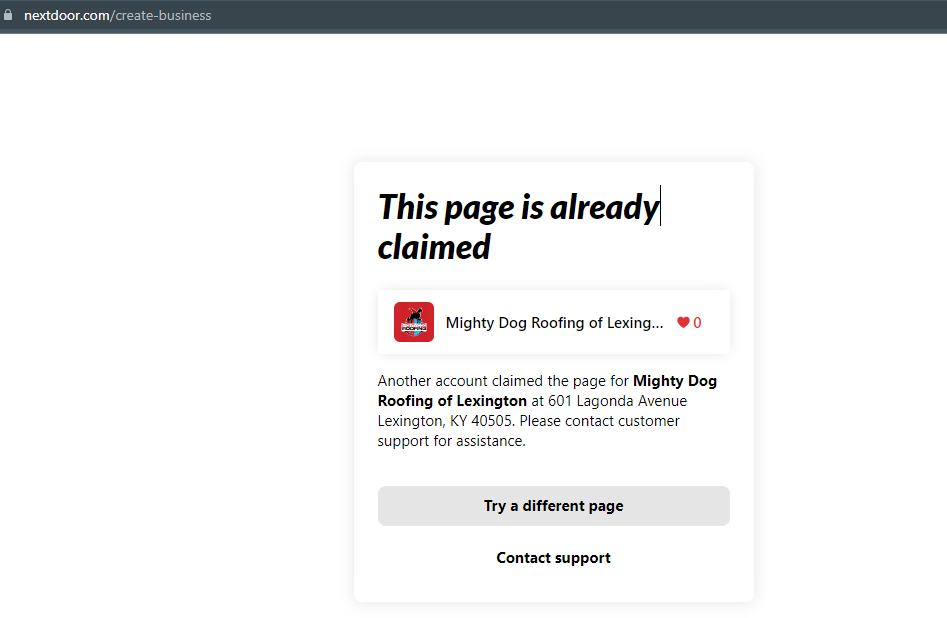Click 'support for assistance.' text line
The height and width of the screenshot is (618, 947).
(452, 441)
